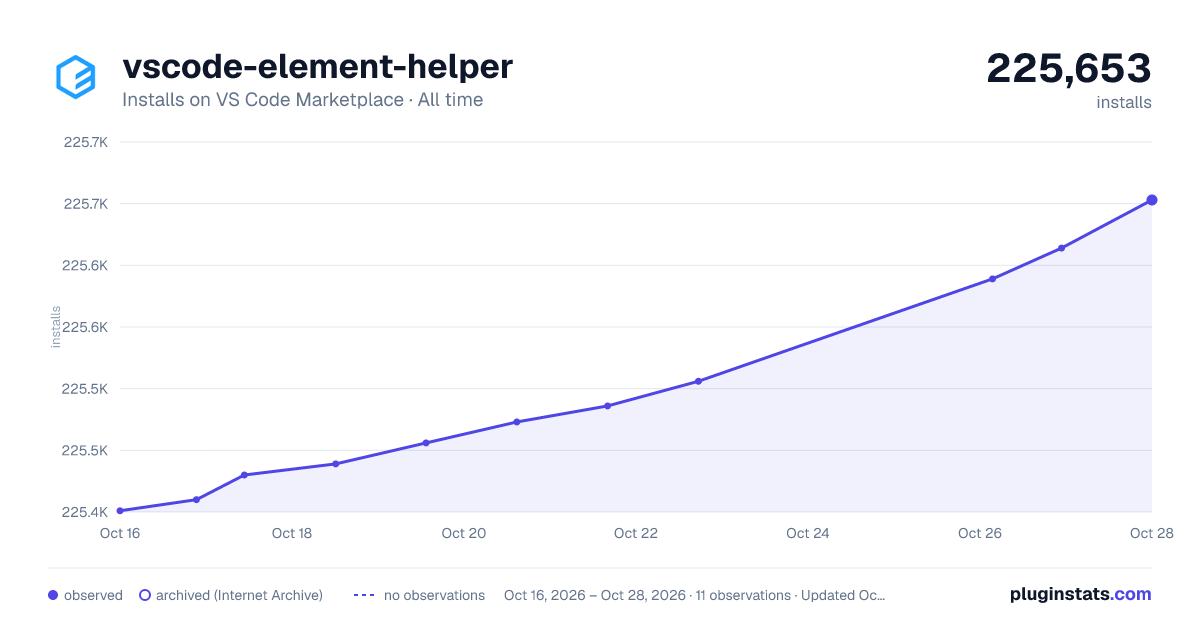1200x630 pixels.
Task: Click the dashed 'no observations' legend line
Action: pyautogui.click(x=364, y=595)
